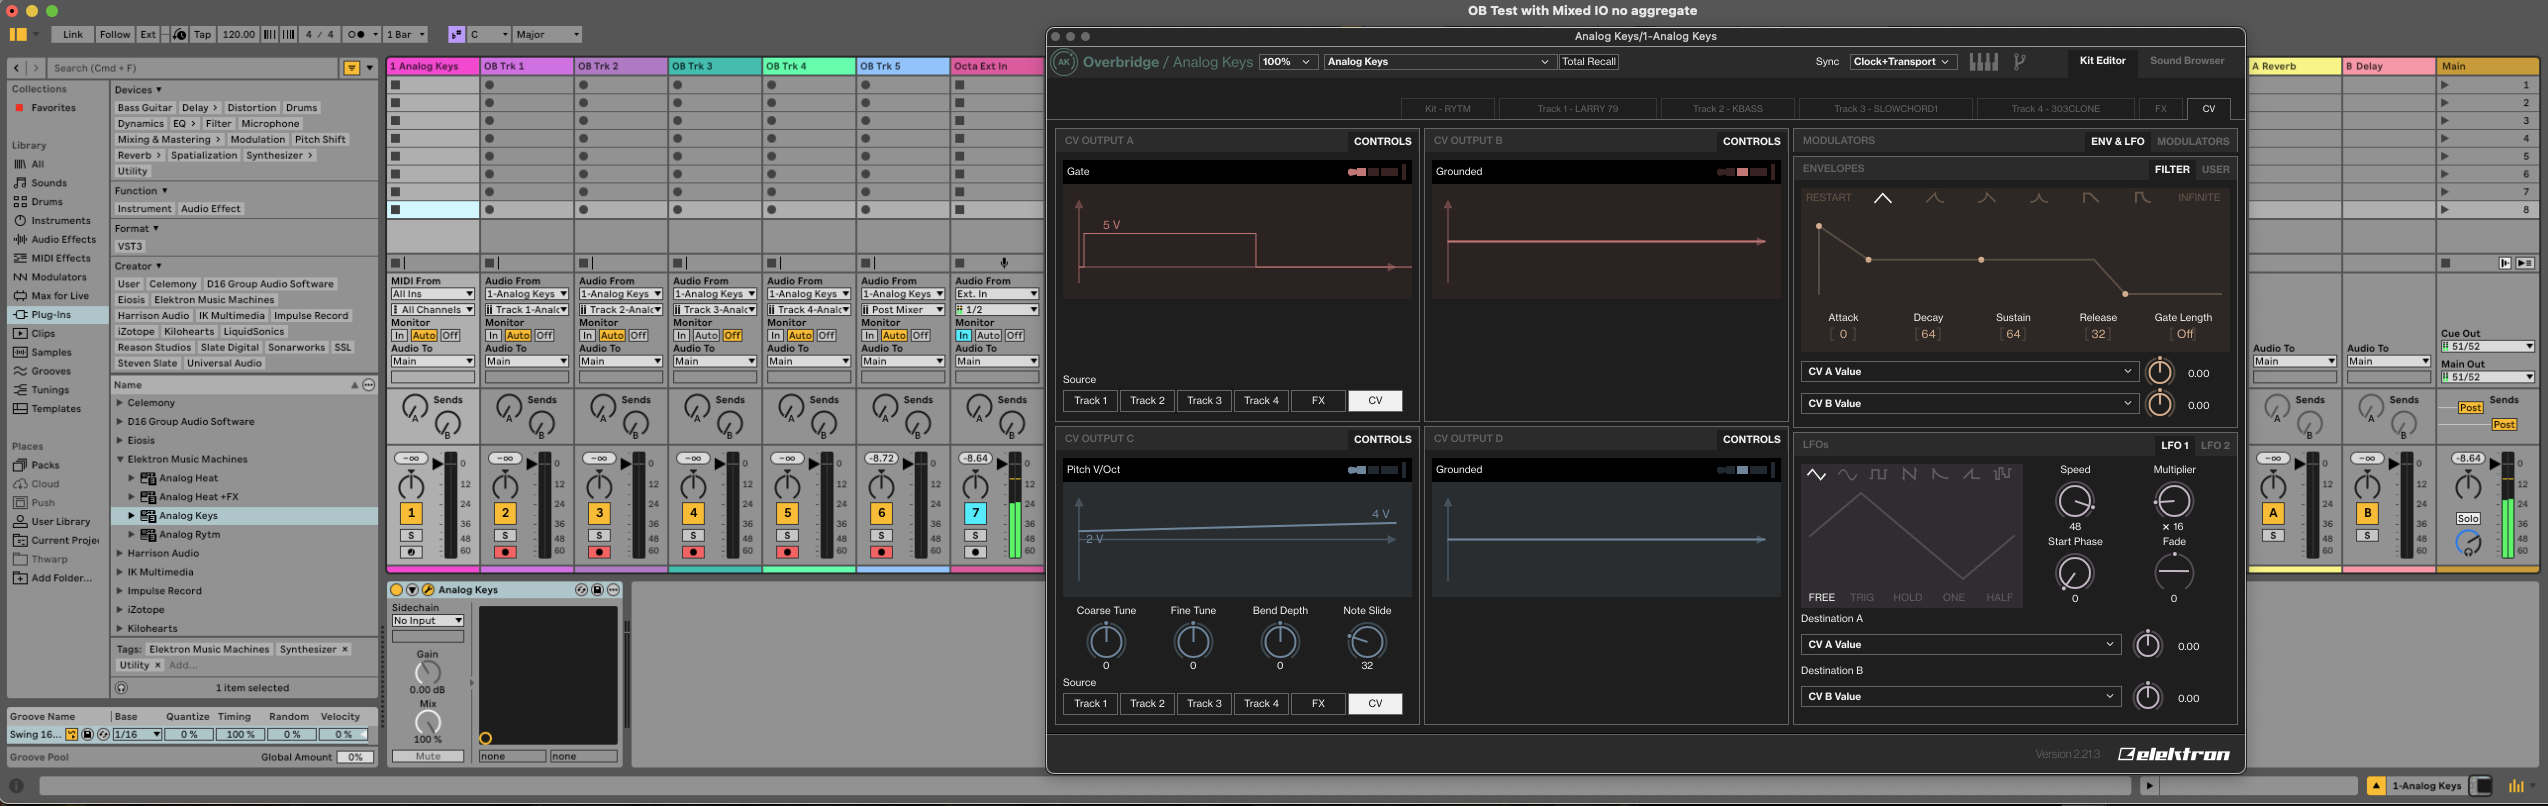Open the Track 3 - SLOWCHORD1 tab
The image size is (2548, 806).
tap(1884, 109)
